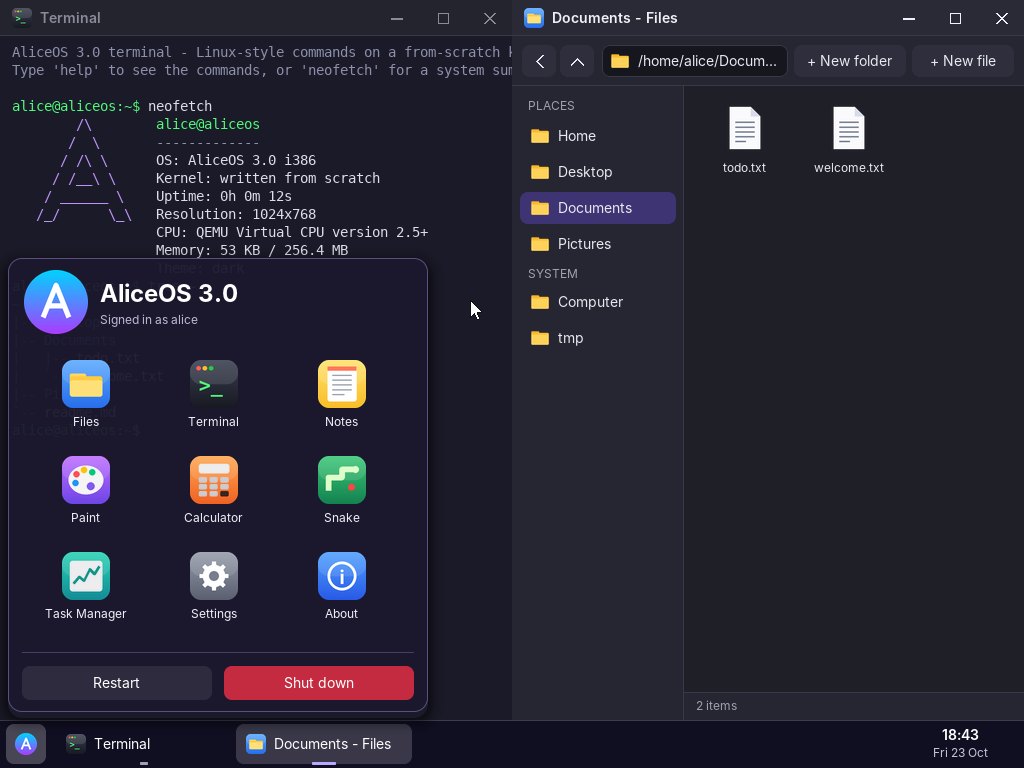Minimize the Terminal window
The height and width of the screenshot is (768, 1024).
396,18
